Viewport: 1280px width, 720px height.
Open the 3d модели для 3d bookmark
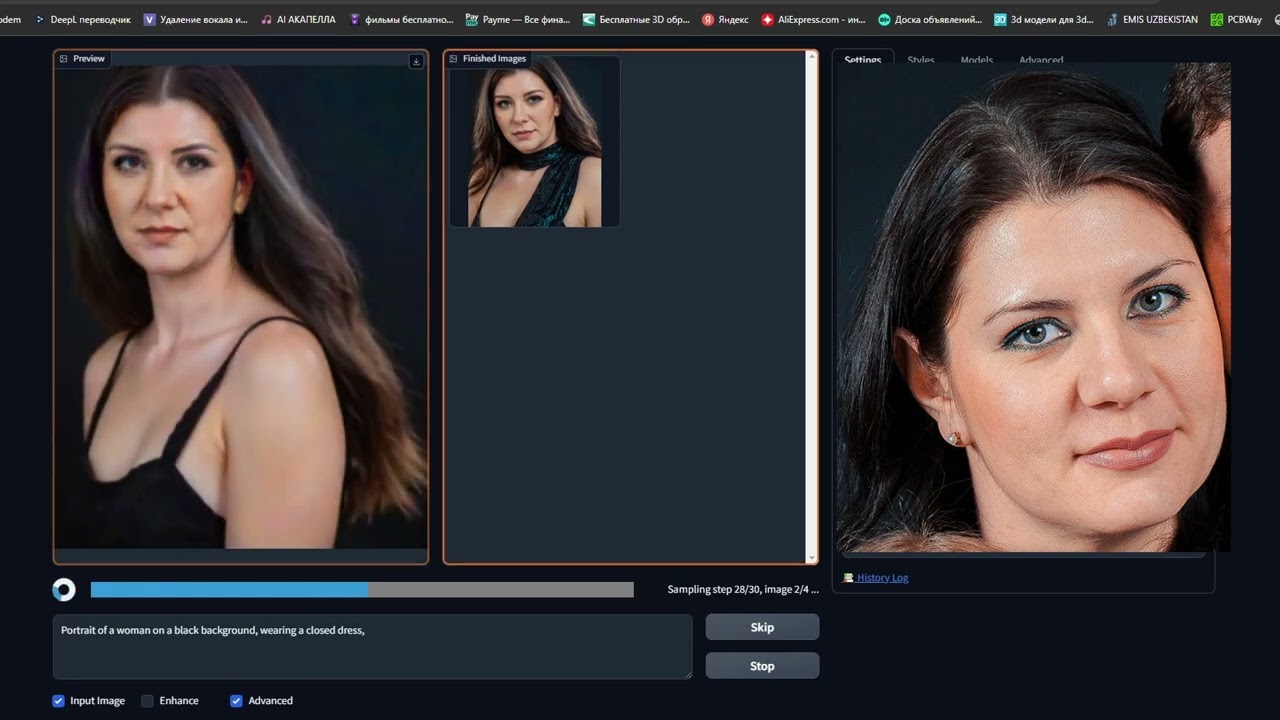1044,19
